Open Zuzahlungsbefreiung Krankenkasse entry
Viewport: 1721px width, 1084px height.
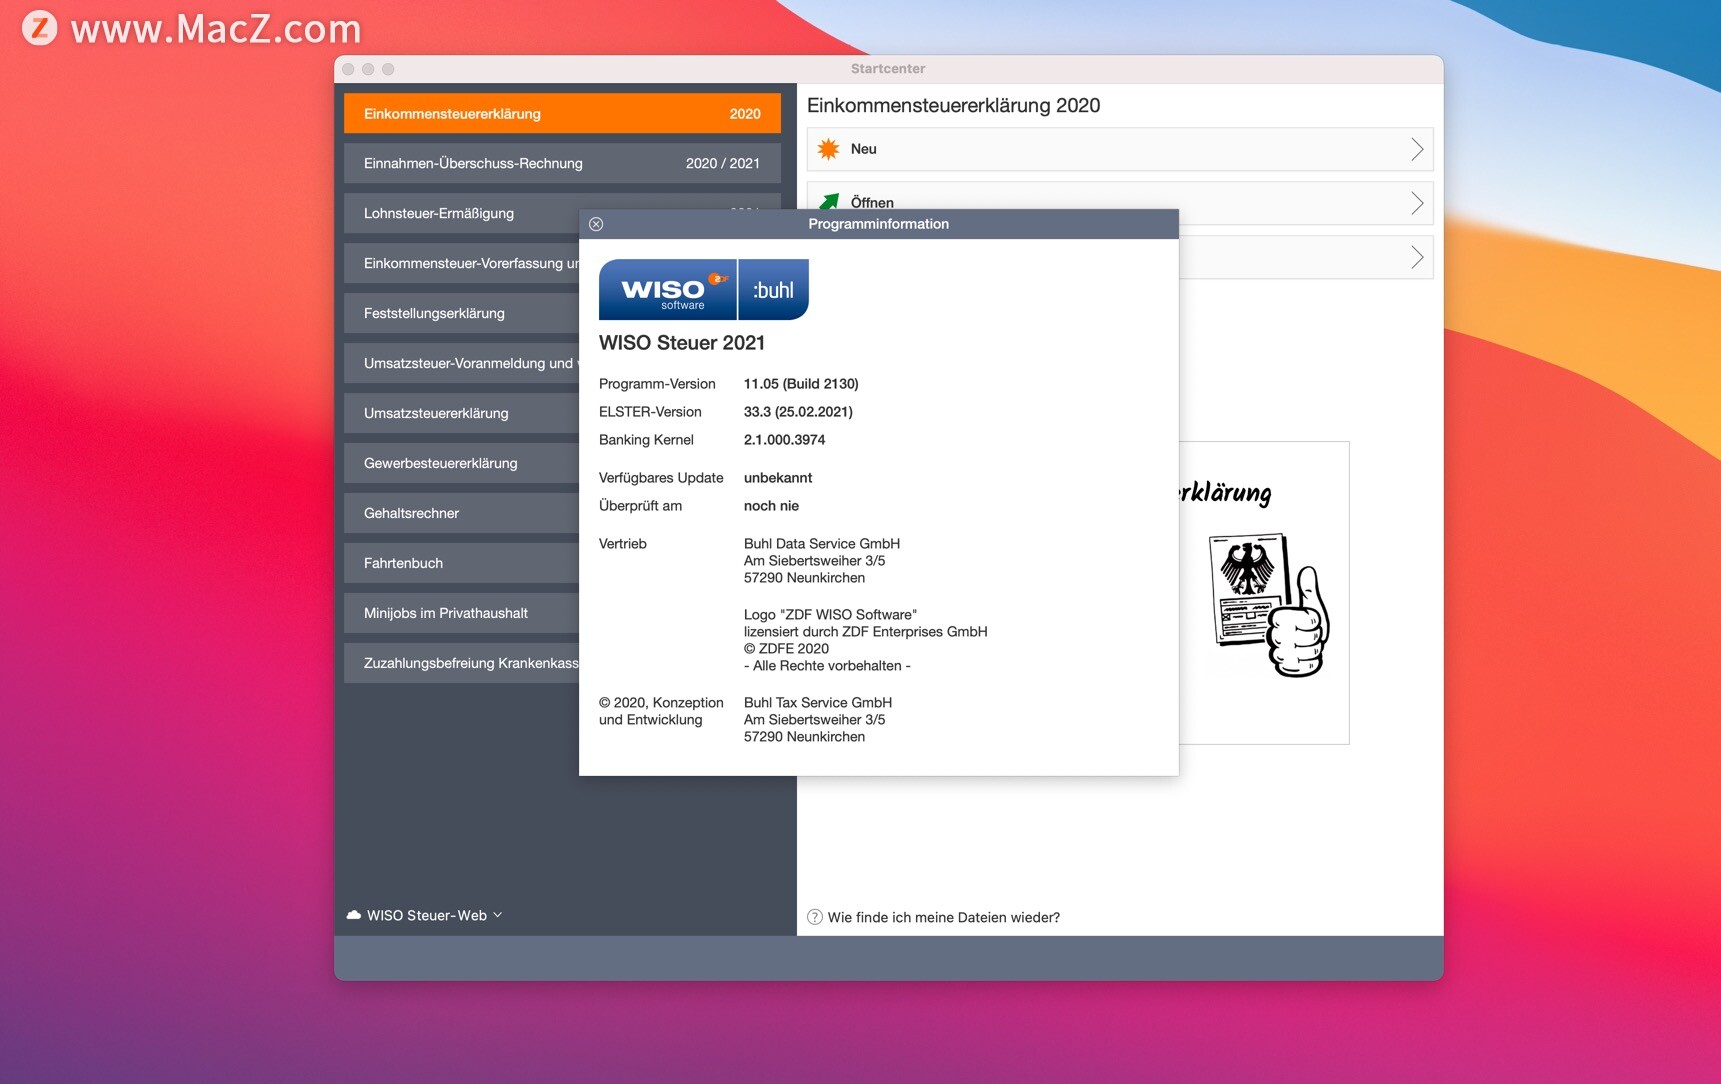click(461, 663)
